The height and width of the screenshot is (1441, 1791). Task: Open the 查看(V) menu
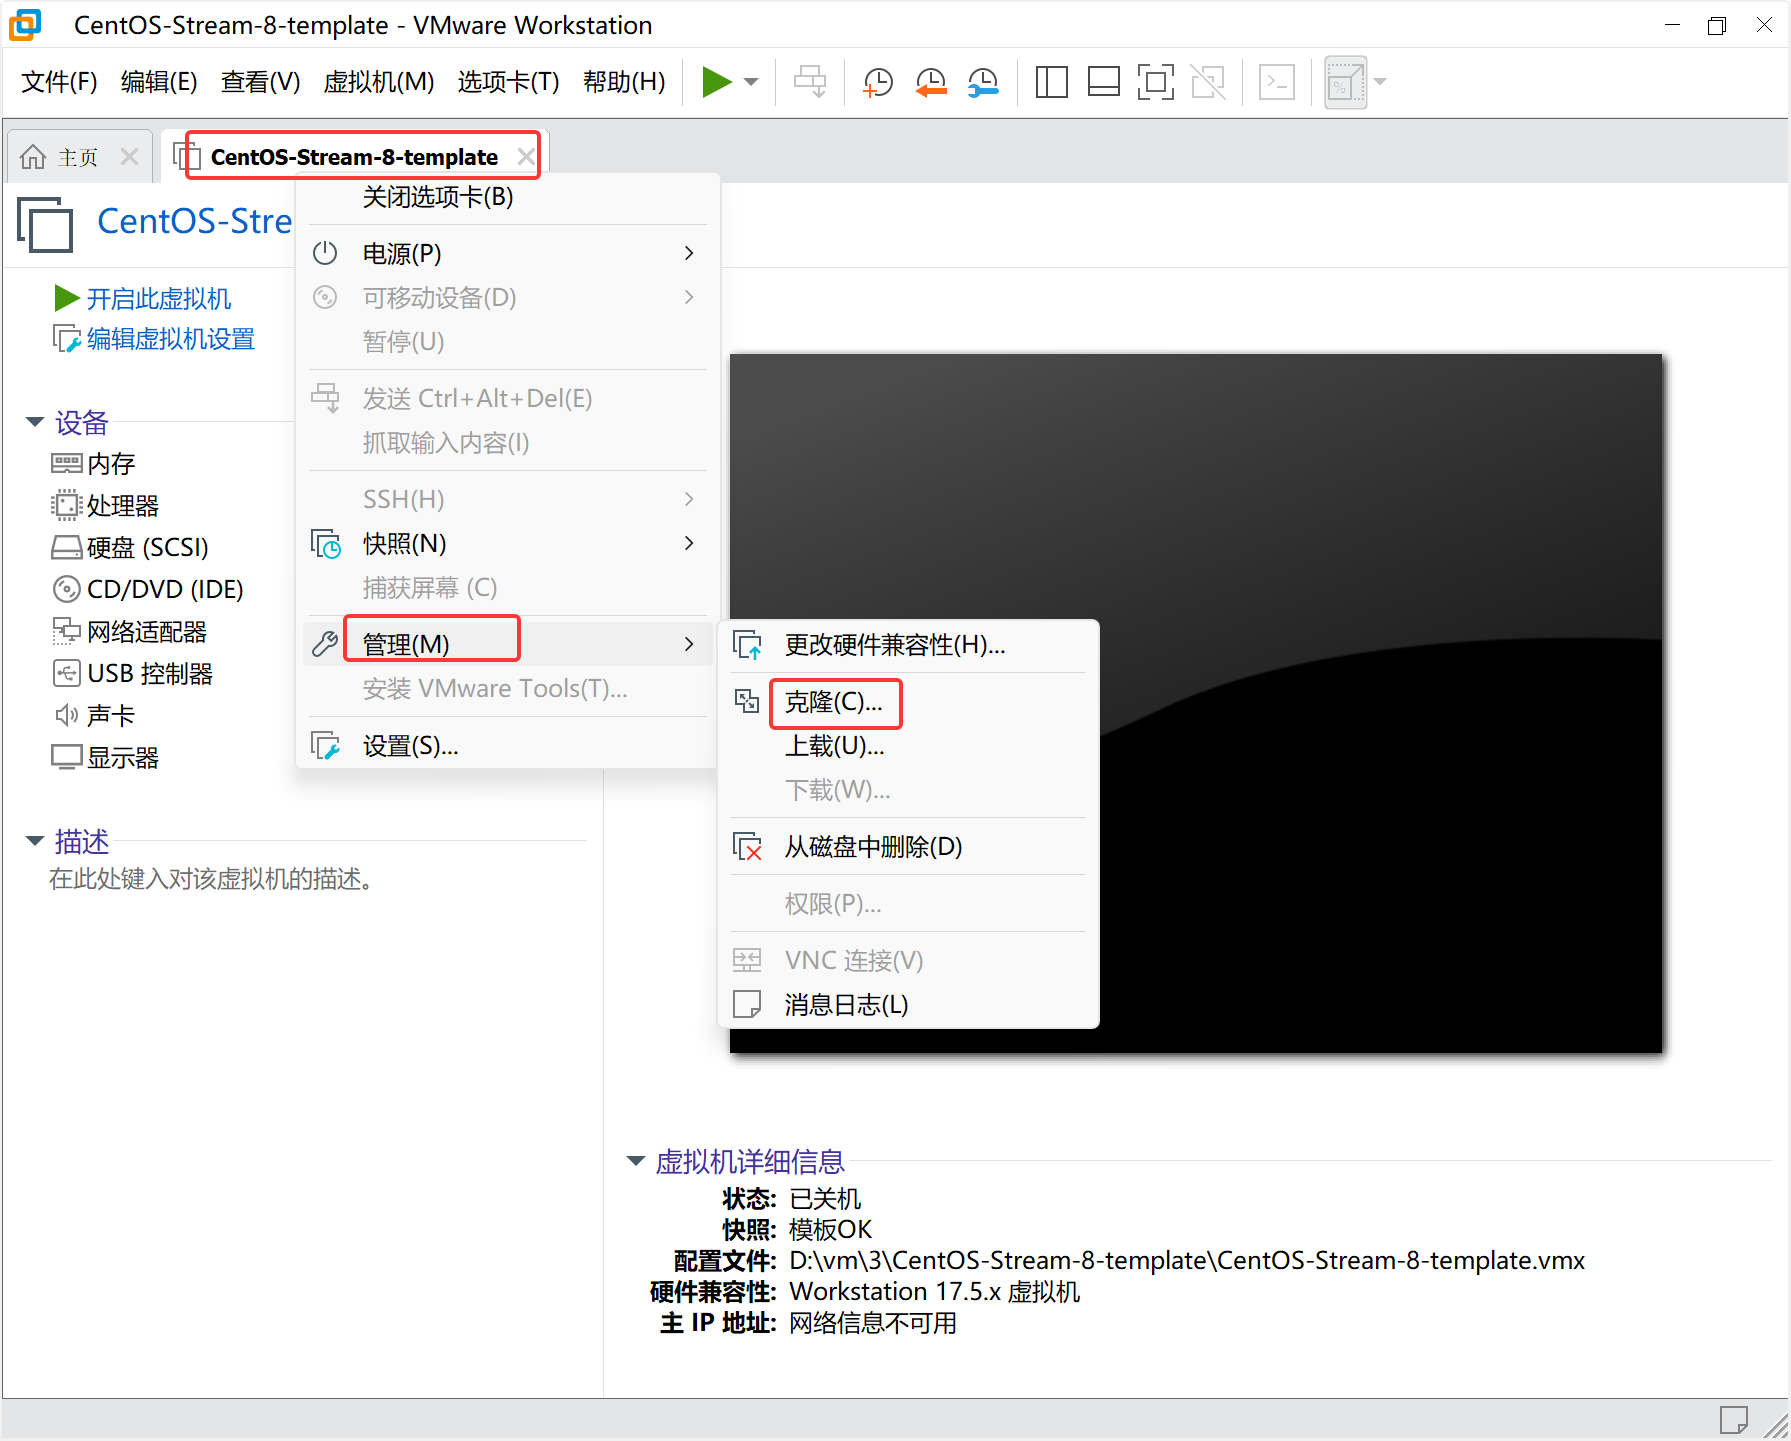tap(260, 82)
